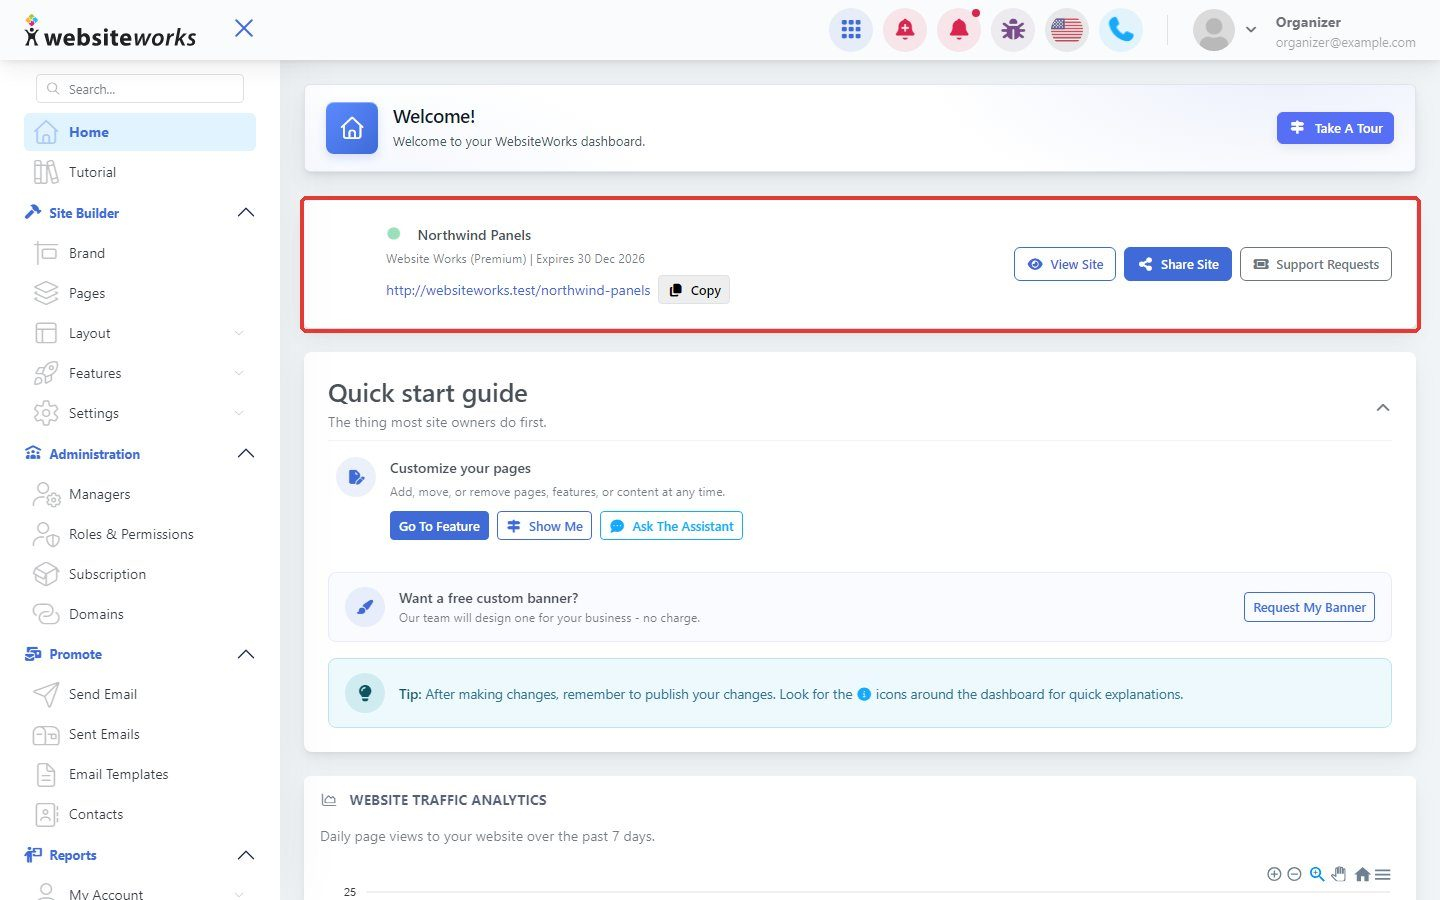Open the chart hamburger menu

(1383, 874)
